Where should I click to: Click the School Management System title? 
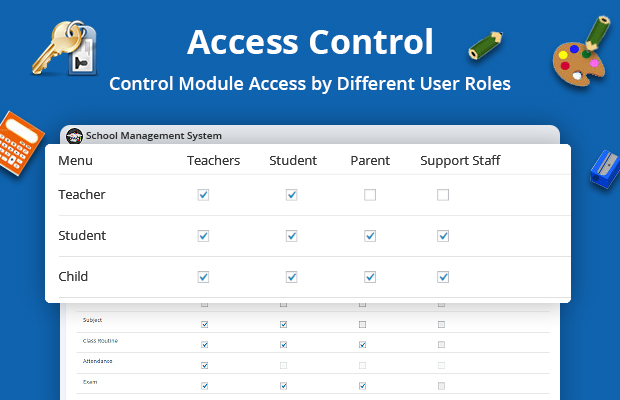tap(154, 136)
